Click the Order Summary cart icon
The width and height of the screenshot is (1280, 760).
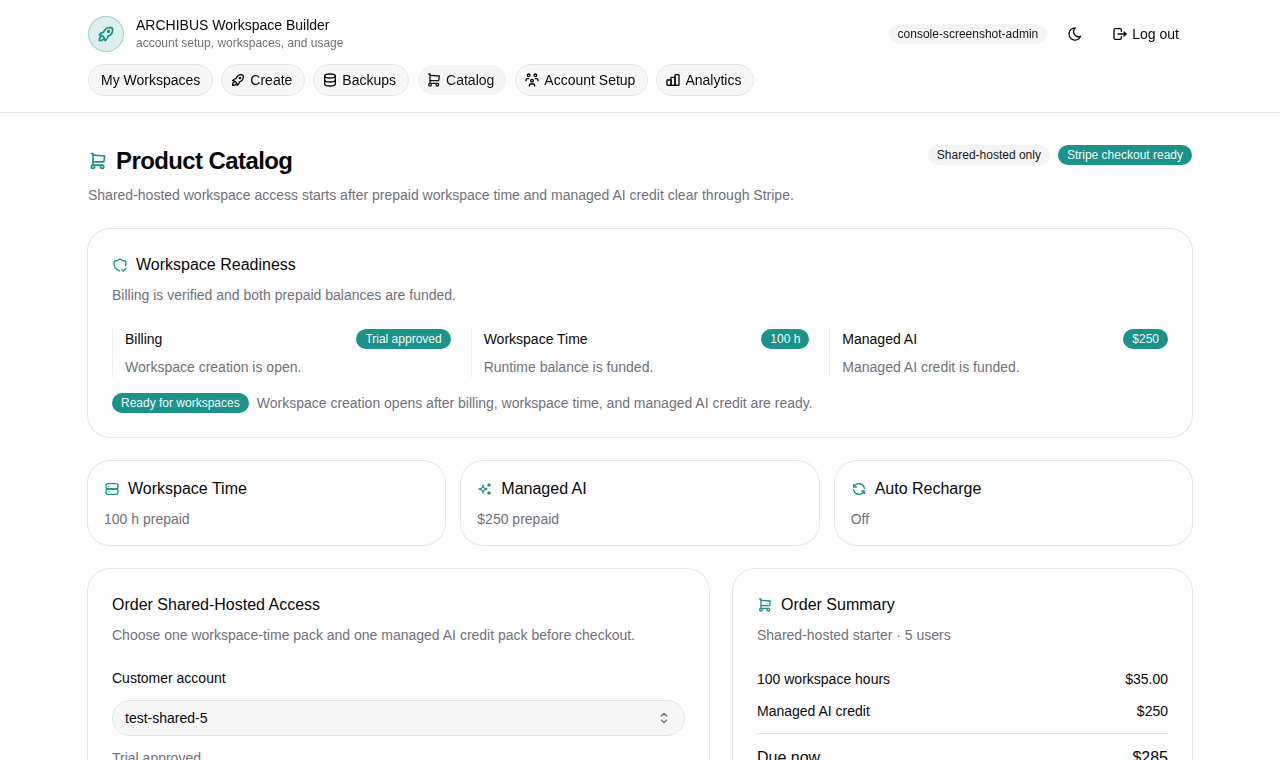(765, 604)
